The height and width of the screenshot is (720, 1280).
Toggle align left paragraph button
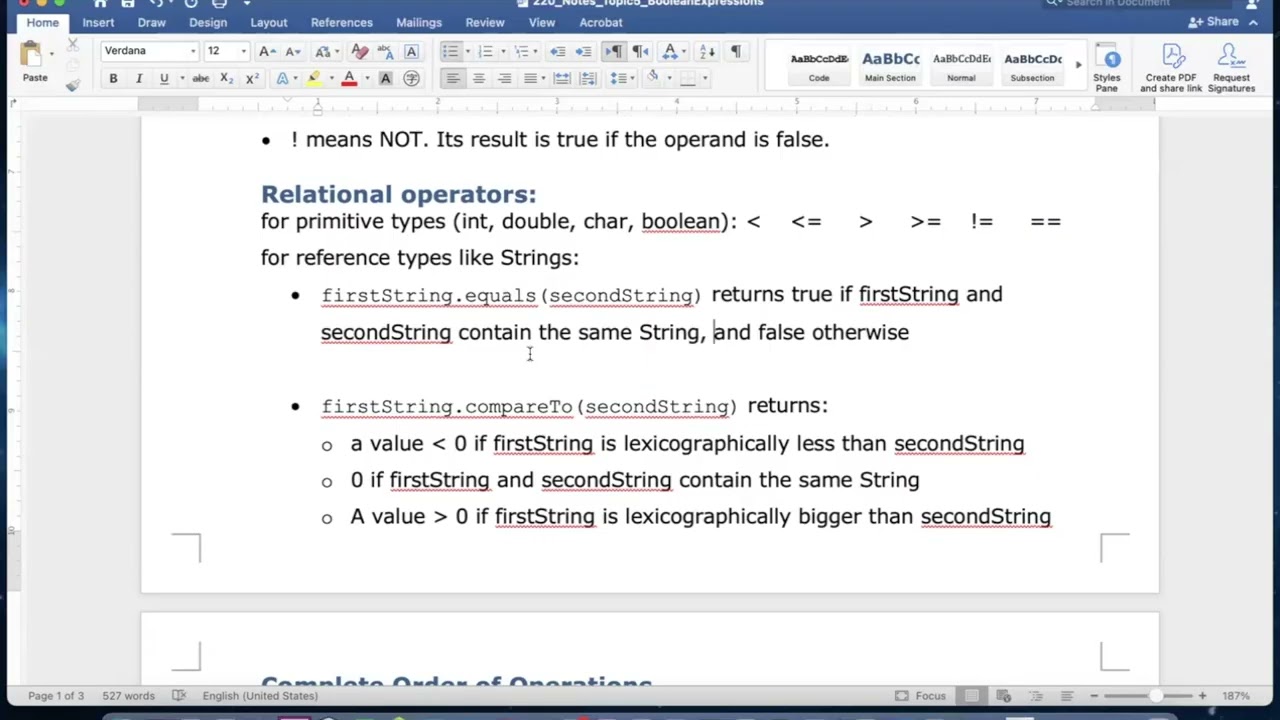tap(452, 78)
